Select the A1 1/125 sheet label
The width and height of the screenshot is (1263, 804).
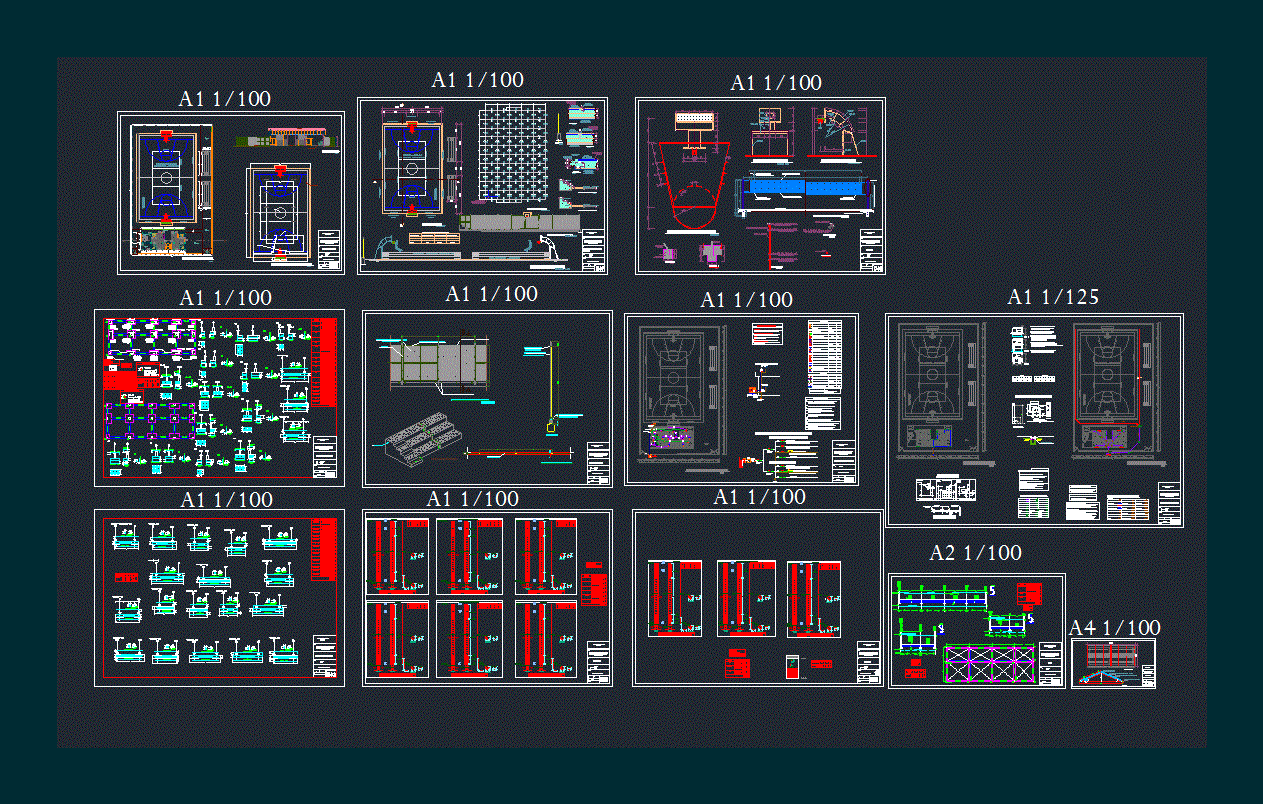tap(1053, 297)
